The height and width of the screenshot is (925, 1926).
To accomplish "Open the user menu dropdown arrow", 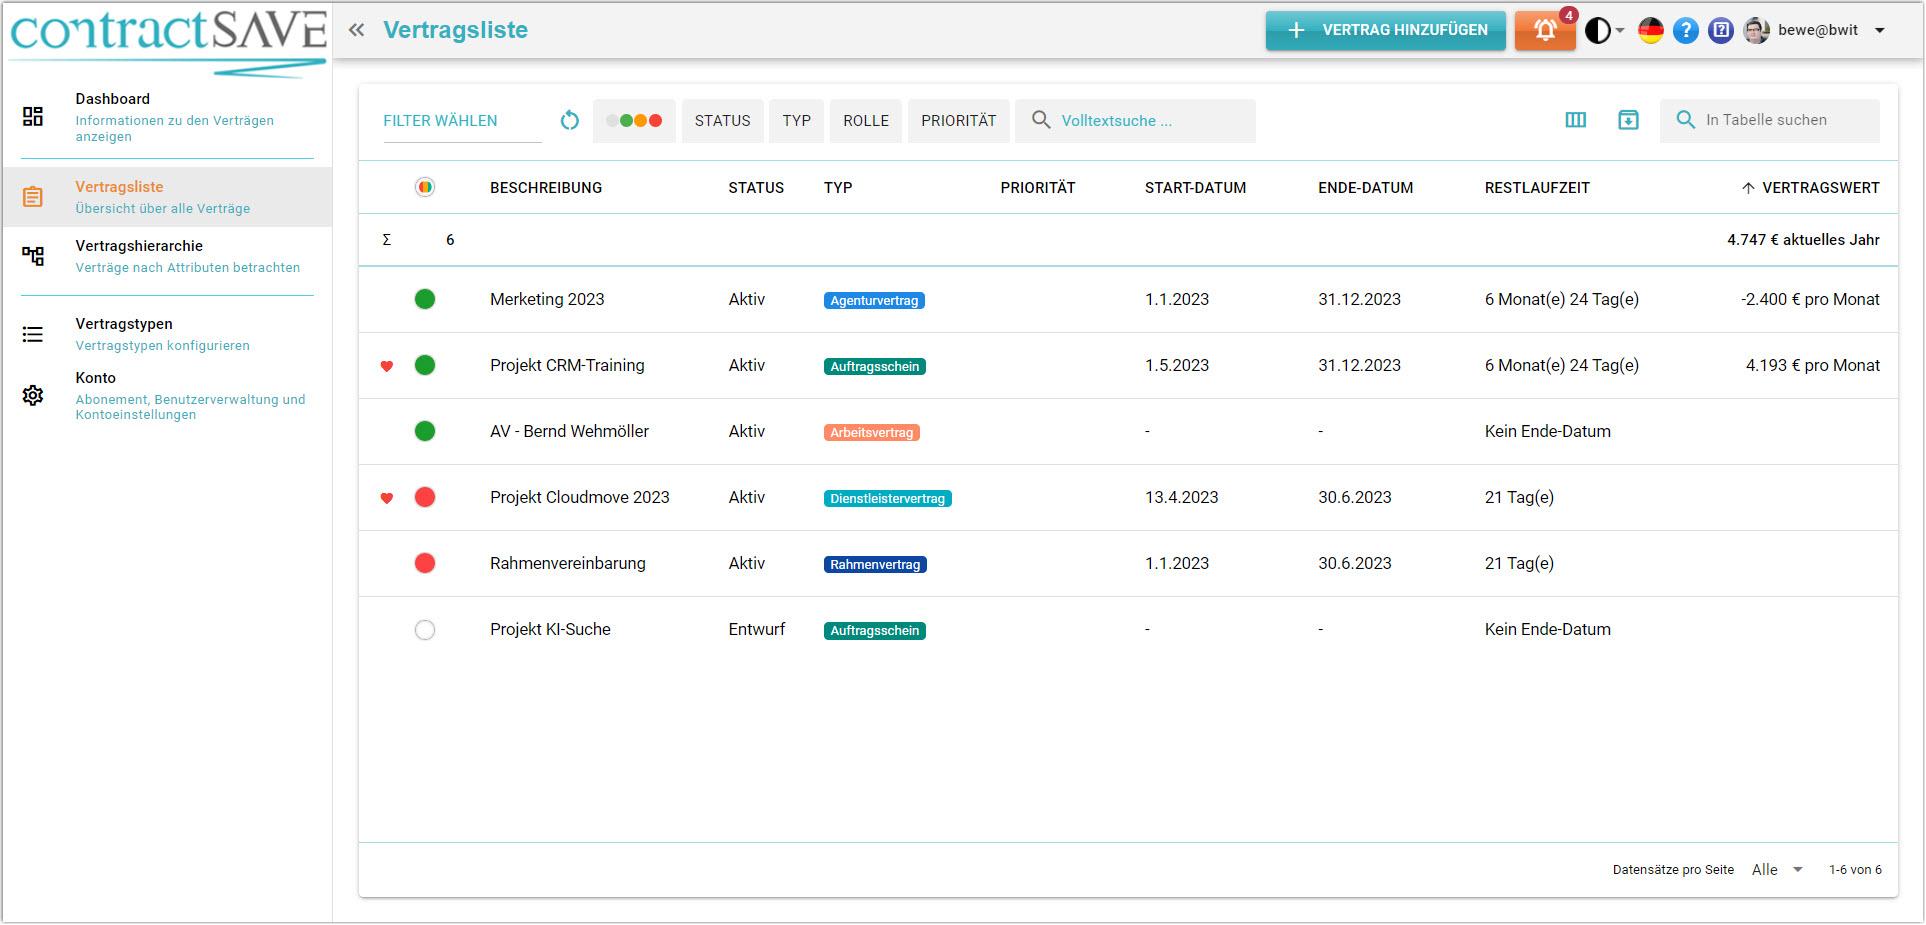I will (1880, 31).
